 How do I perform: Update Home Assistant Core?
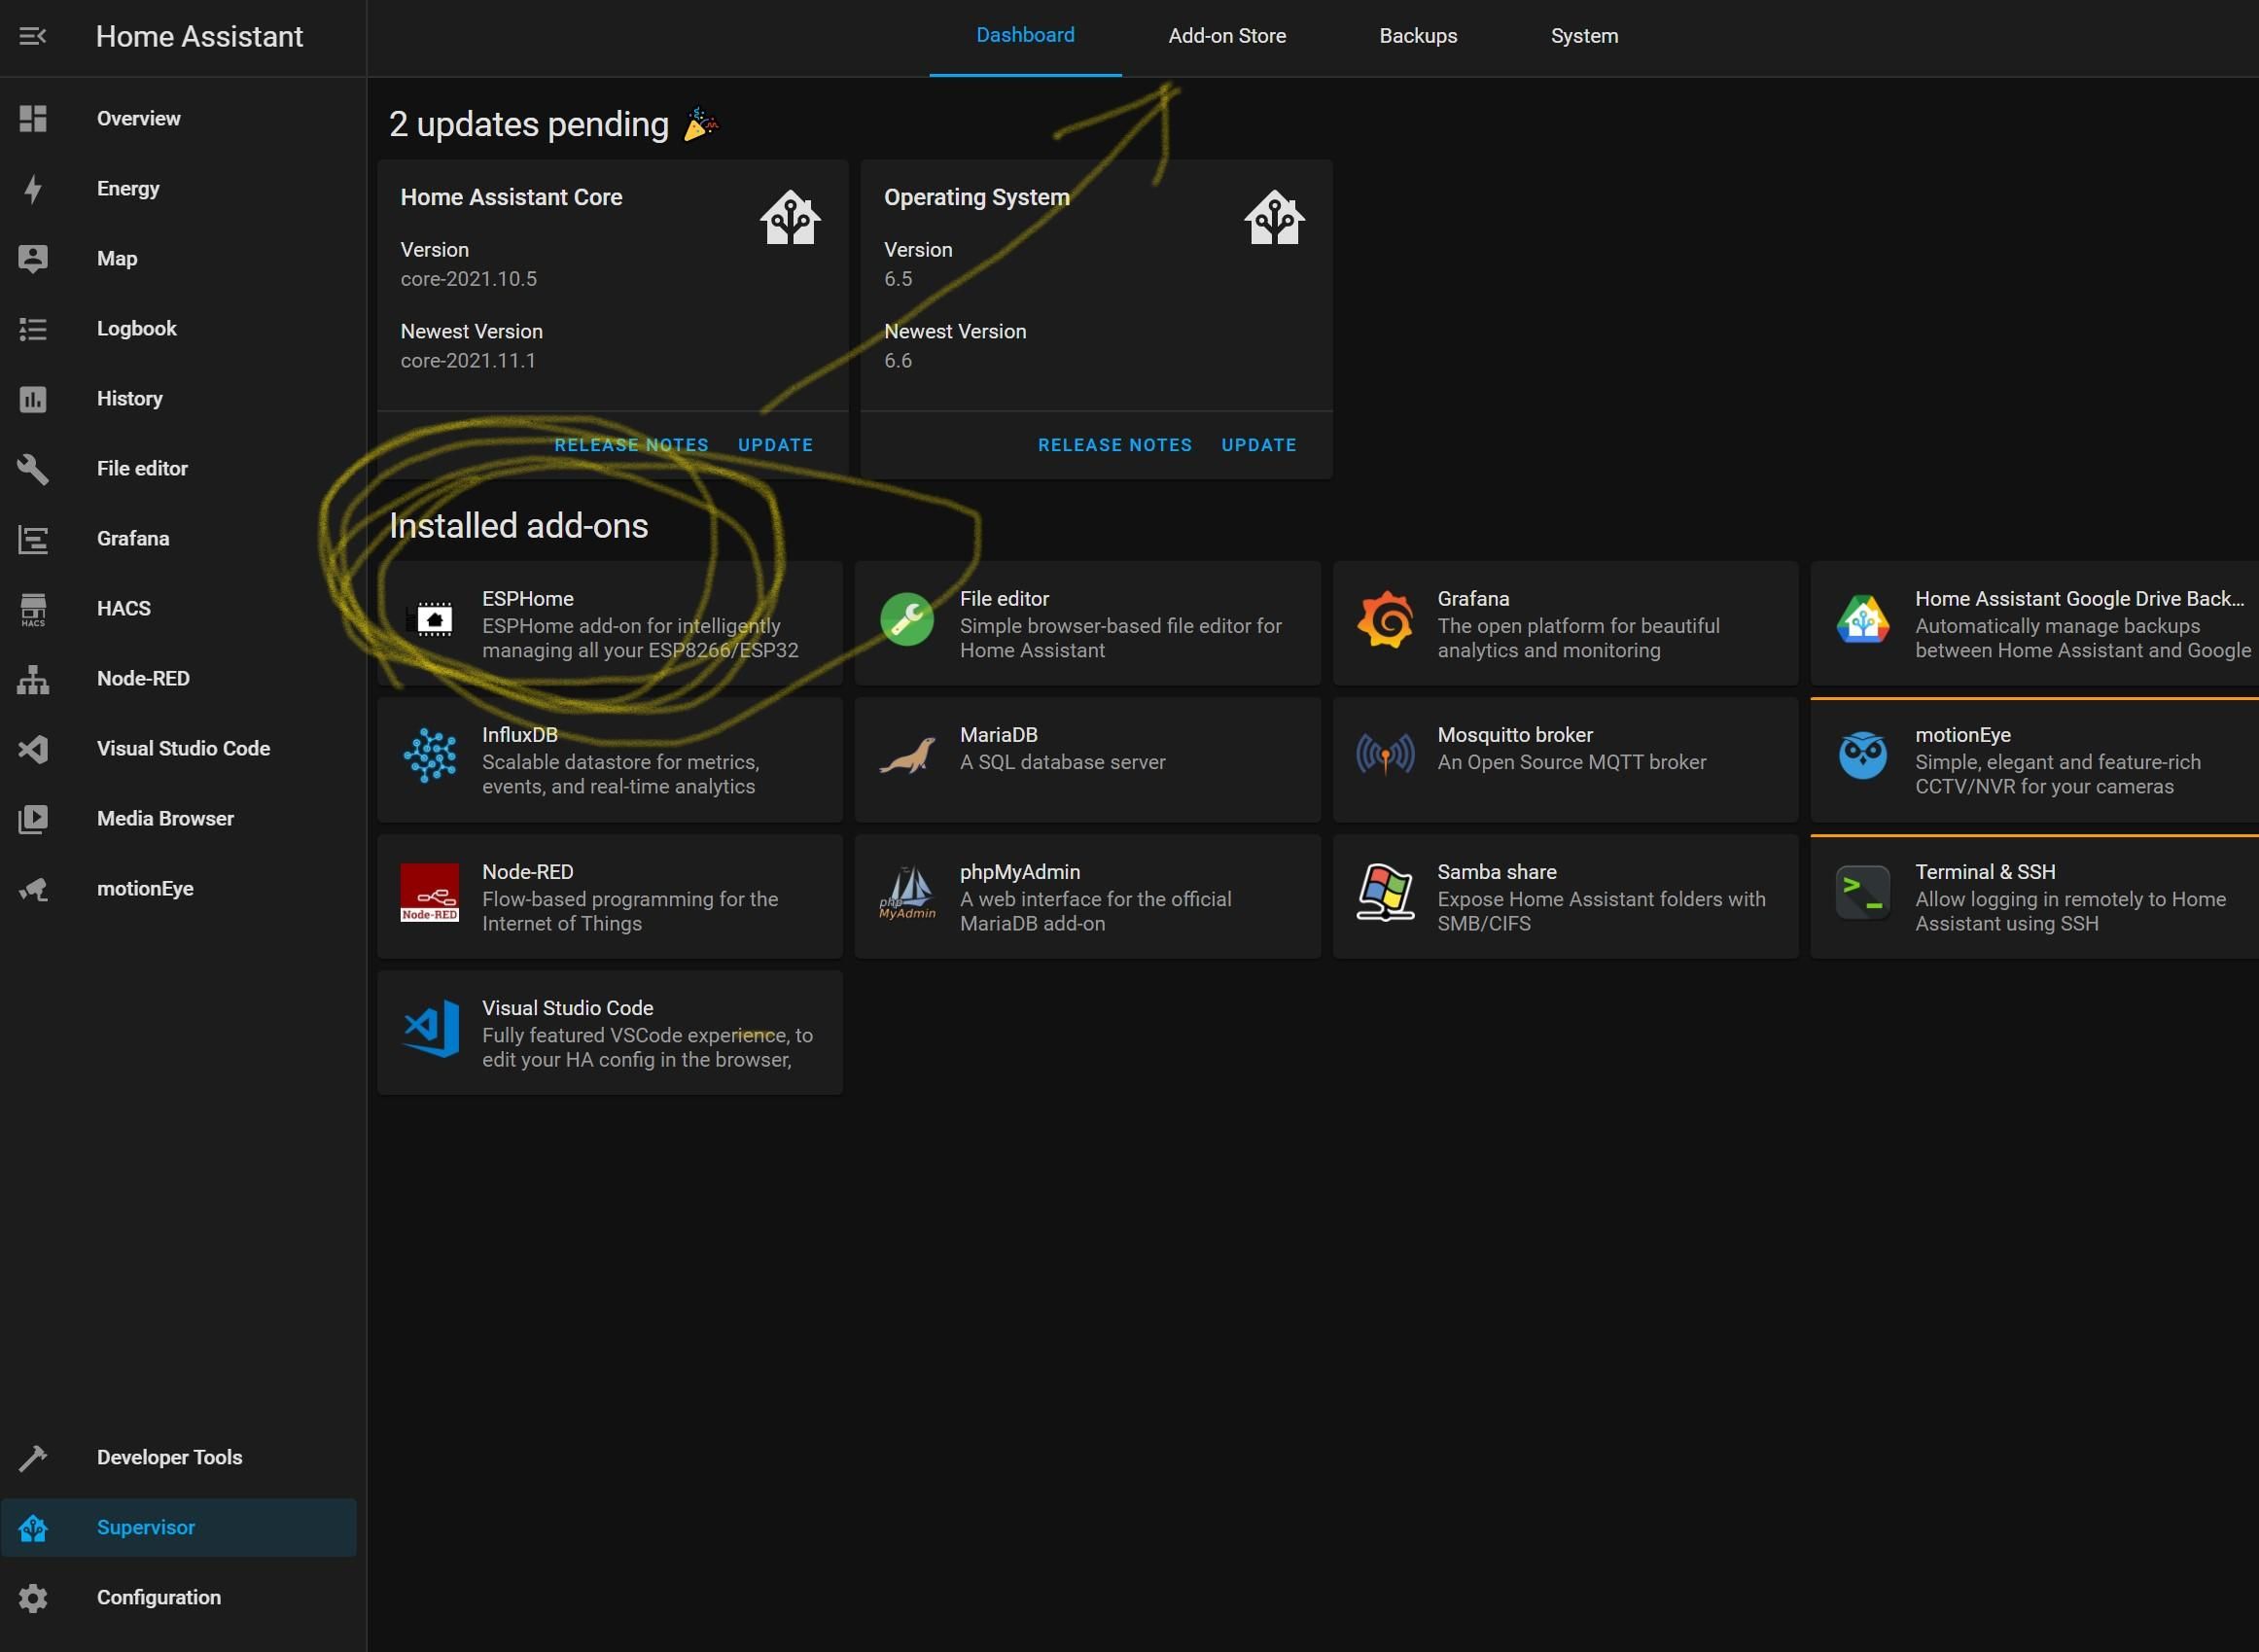click(775, 445)
